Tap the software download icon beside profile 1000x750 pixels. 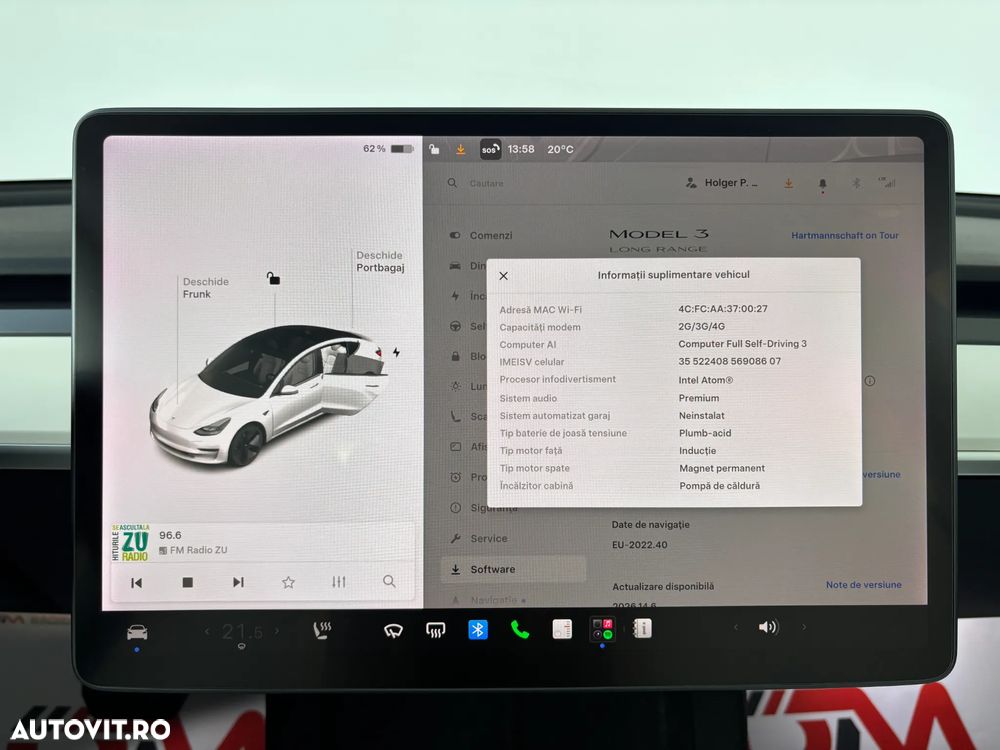click(x=789, y=184)
